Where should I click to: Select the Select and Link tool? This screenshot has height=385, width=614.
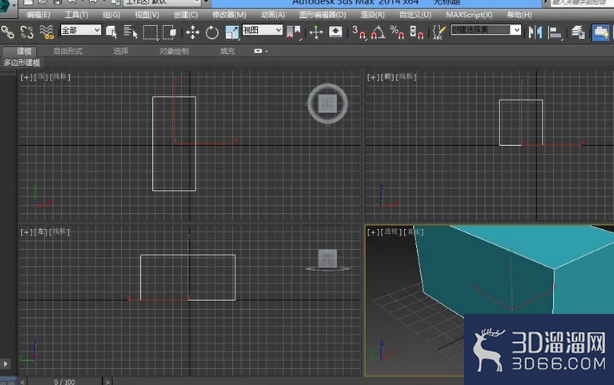coord(7,32)
